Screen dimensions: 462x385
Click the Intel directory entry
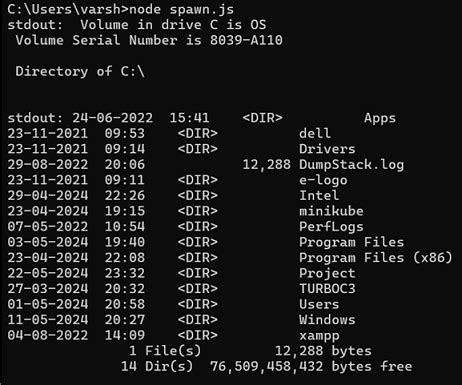pyautogui.click(x=319, y=195)
